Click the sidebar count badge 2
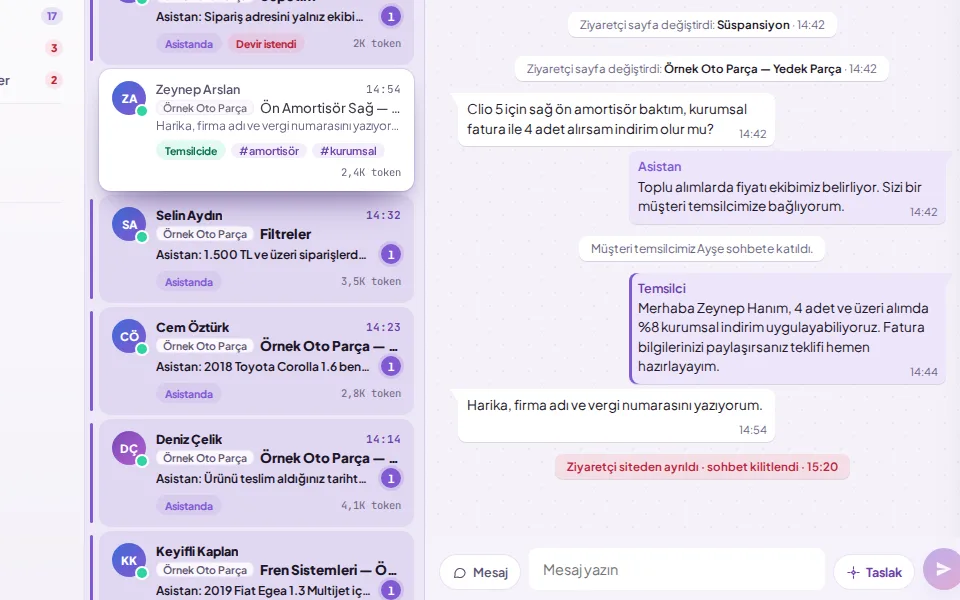Image resolution: width=960 pixels, height=600 pixels. pyautogui.click(x=54, y=80)
